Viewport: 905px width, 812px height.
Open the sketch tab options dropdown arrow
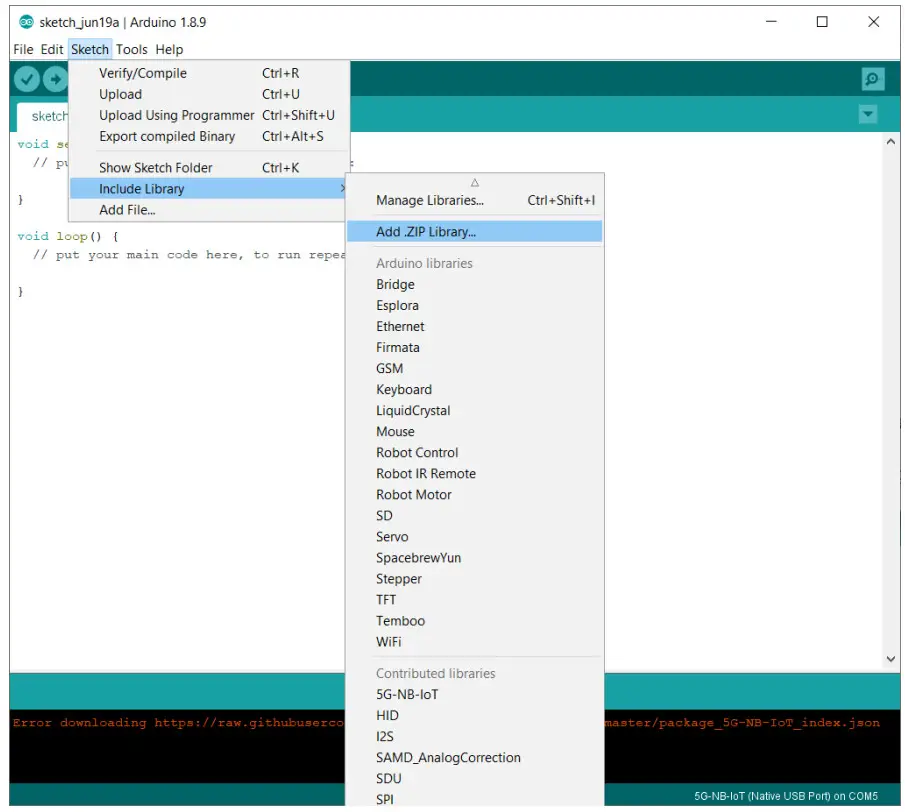[867, 115]
